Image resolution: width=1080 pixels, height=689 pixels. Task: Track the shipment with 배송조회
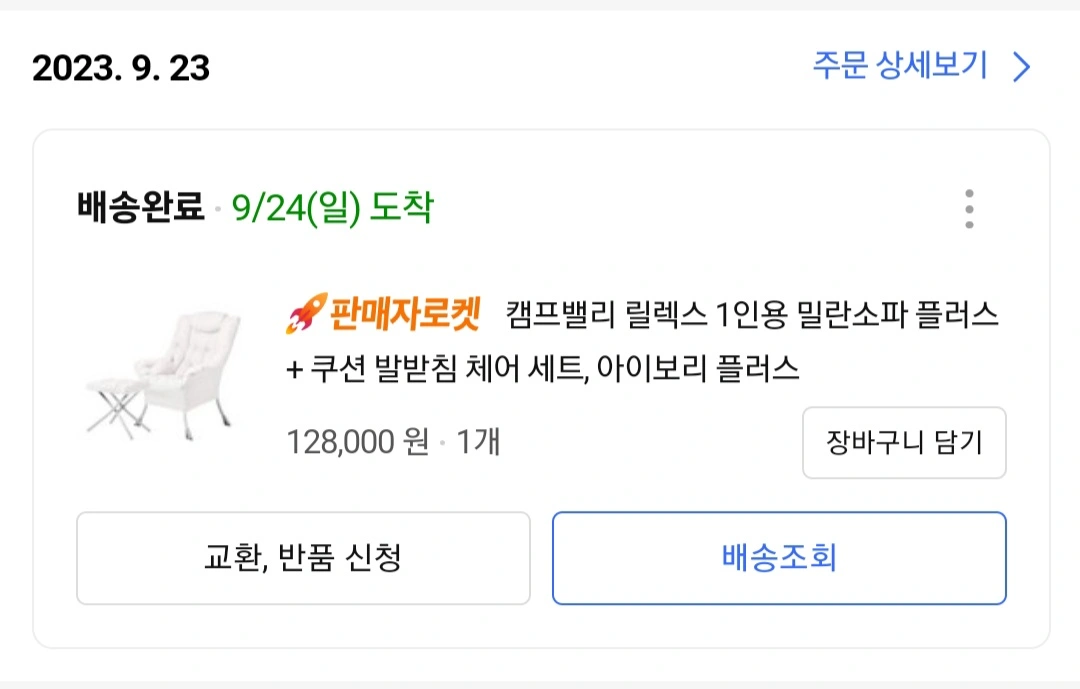pyautogui.click(x=779, y=558)
